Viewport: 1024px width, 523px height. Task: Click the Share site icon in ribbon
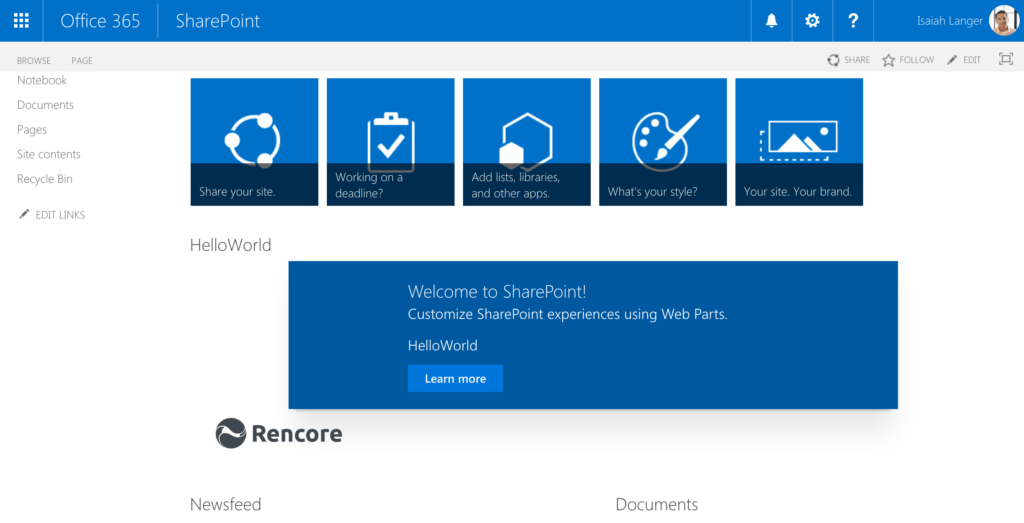click(834, 60)
